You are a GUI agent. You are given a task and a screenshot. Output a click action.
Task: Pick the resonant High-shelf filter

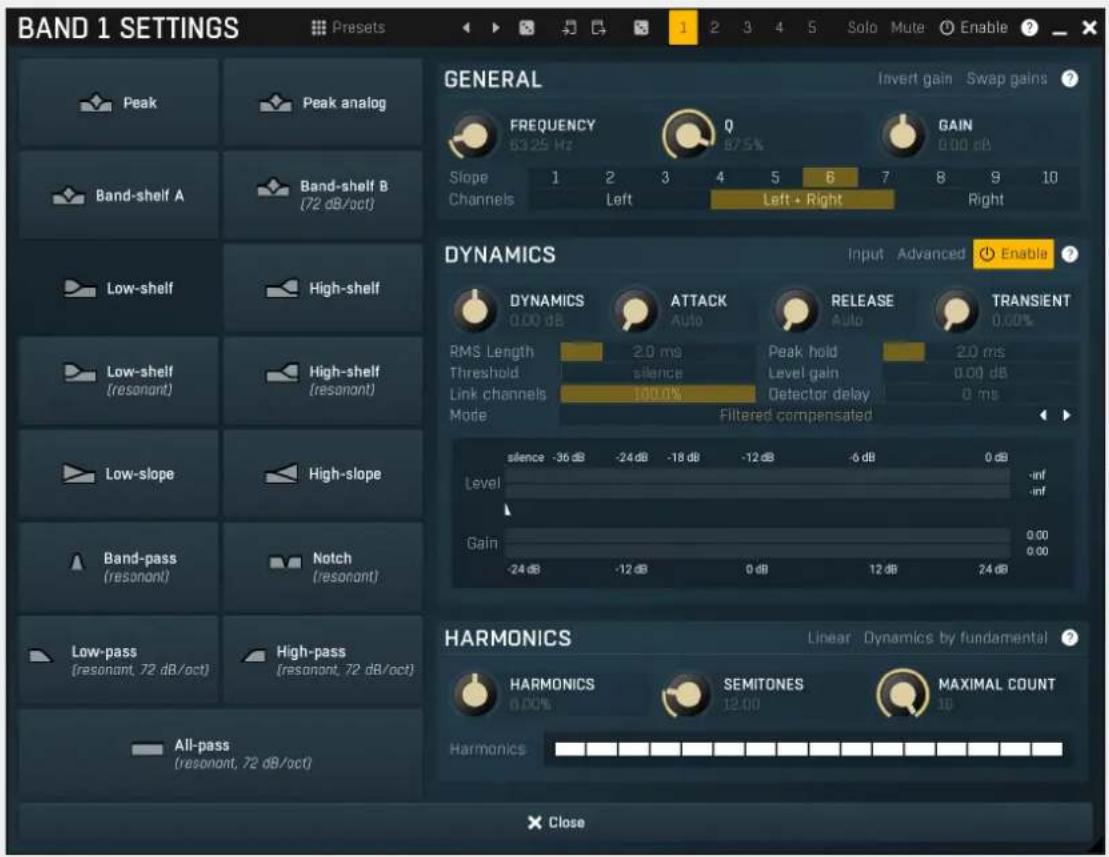pyautogui.click(x=323, y=380)
